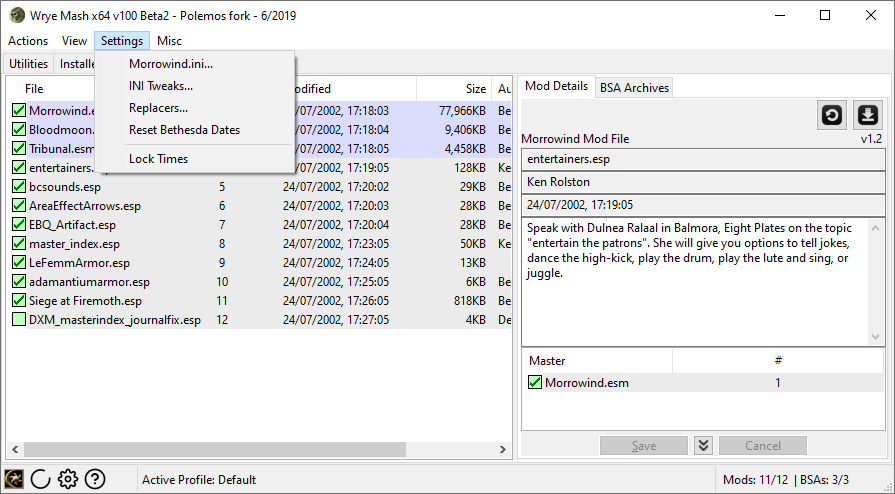Select the Siege at Firemoth.esp row
The height and width of the screenshot is (494, 895).
pyautogui.click(x=260, y=301)
